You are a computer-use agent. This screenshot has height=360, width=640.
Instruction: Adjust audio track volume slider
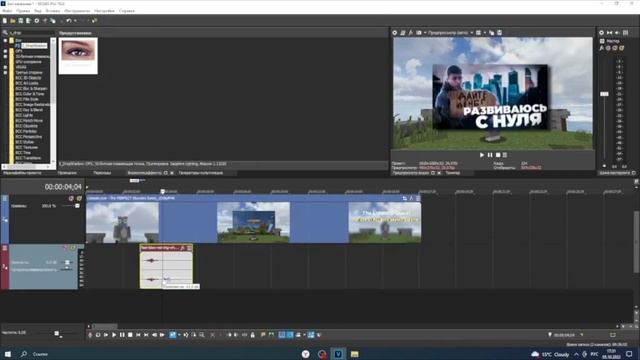(67, 262)
